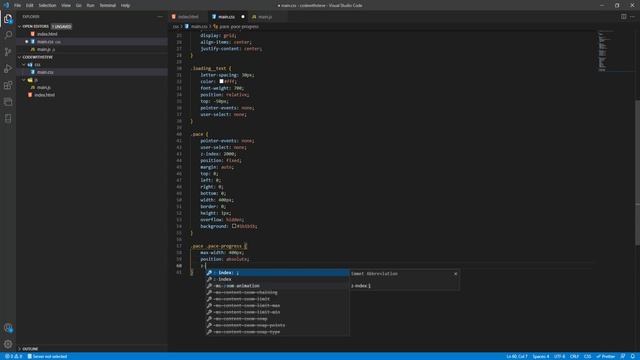Click the CRLF line ending status
The image size is (640, 360).
[575, 356]
